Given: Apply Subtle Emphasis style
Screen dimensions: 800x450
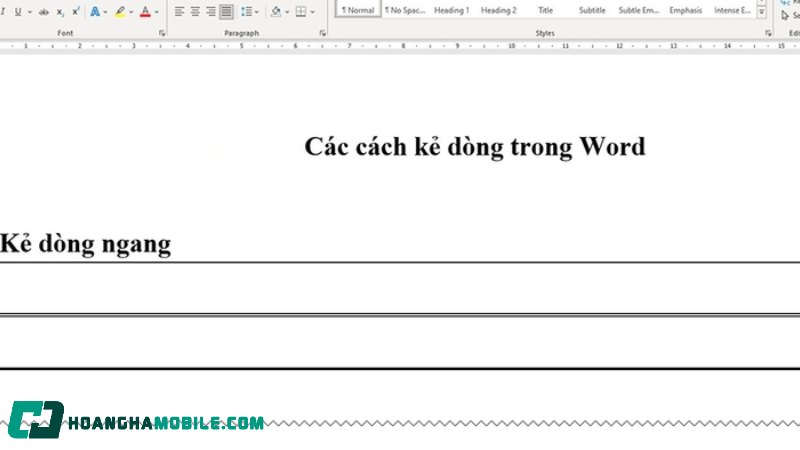Looking at the screenshot, I should click(x=639, y=9).
